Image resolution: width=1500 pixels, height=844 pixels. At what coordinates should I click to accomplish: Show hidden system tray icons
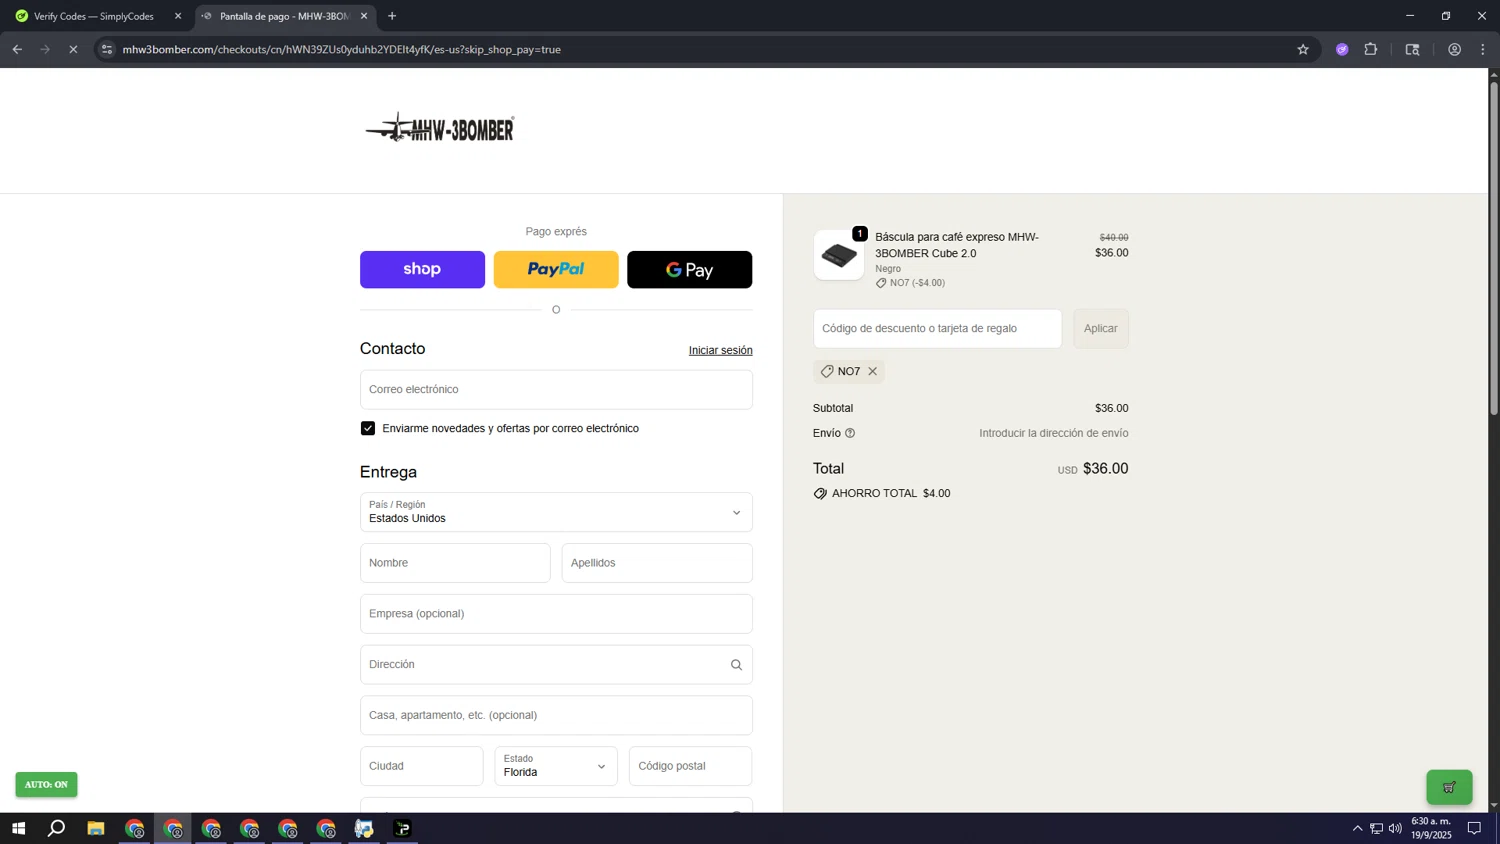pos(1357,828)
